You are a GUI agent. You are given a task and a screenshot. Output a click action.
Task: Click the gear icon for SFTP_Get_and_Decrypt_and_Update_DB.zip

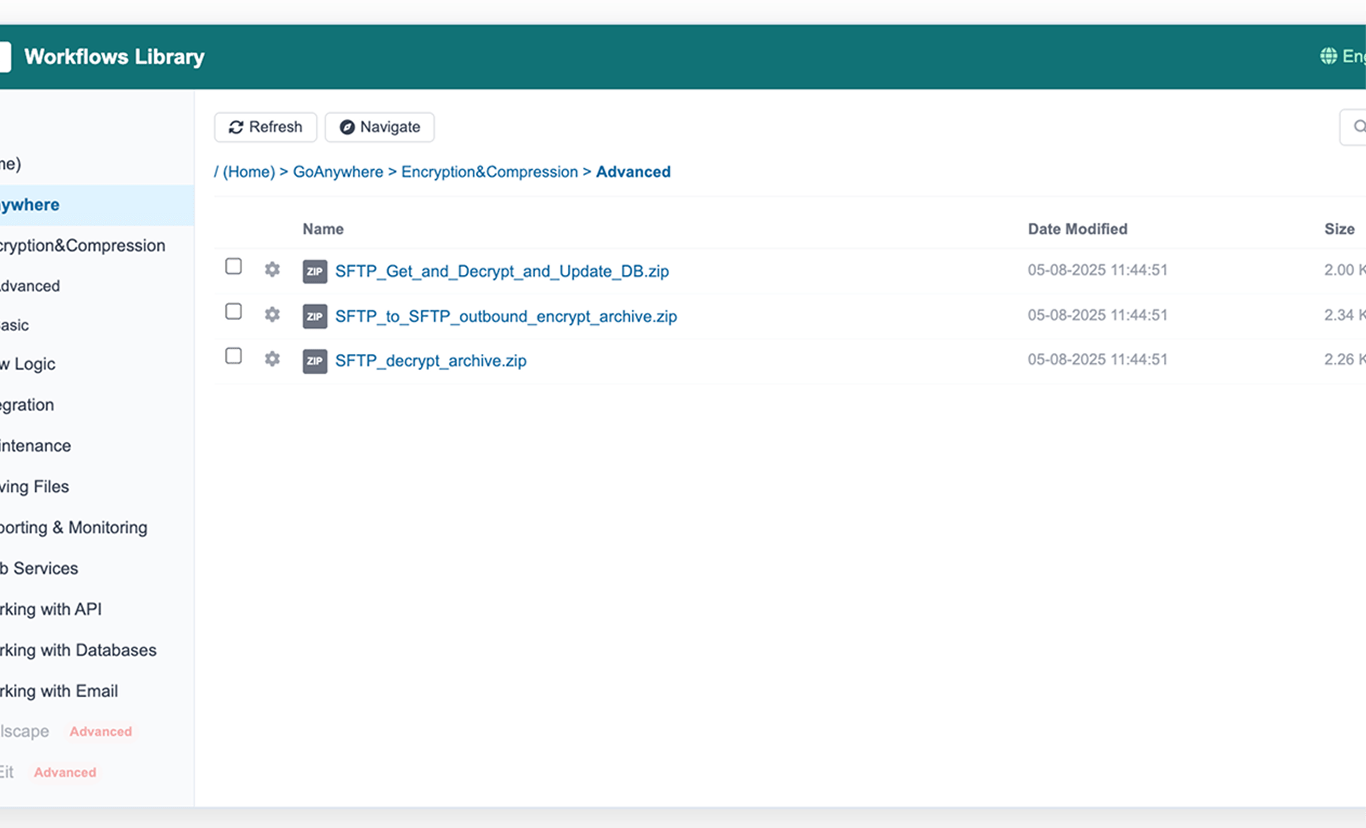pyautogui.click(x=272, y=269)
